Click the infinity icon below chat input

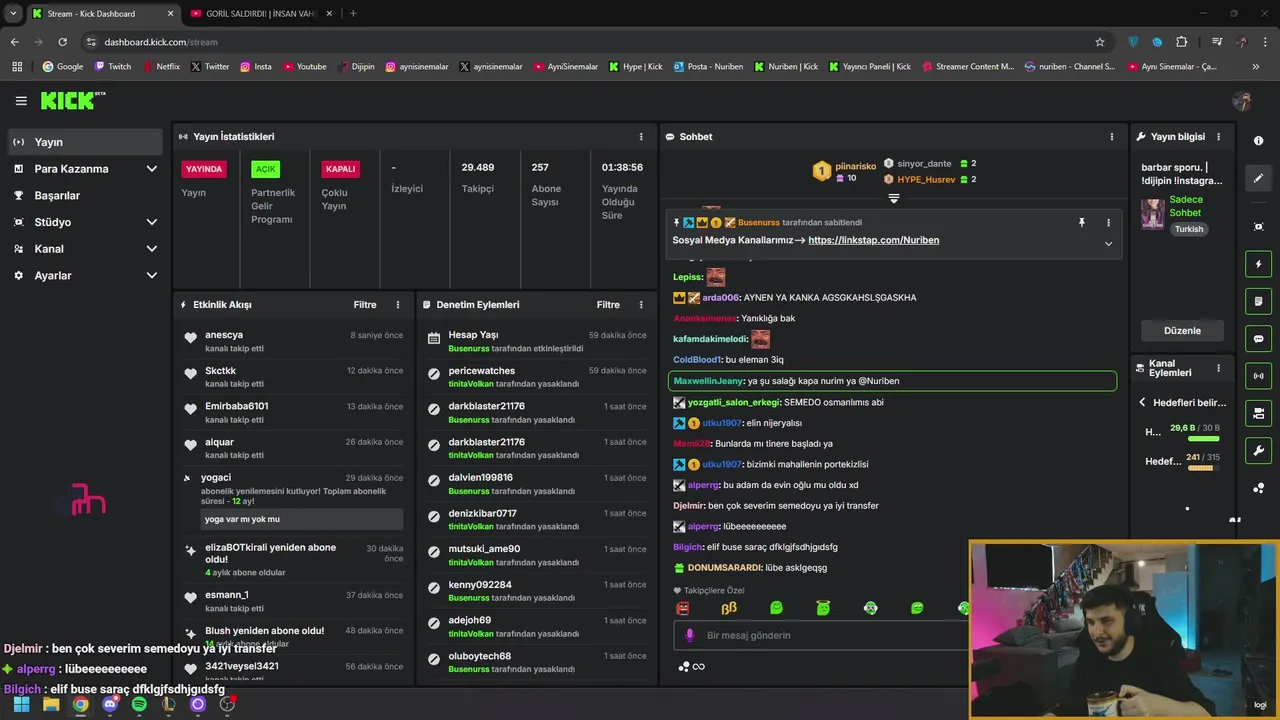point(699,667)
